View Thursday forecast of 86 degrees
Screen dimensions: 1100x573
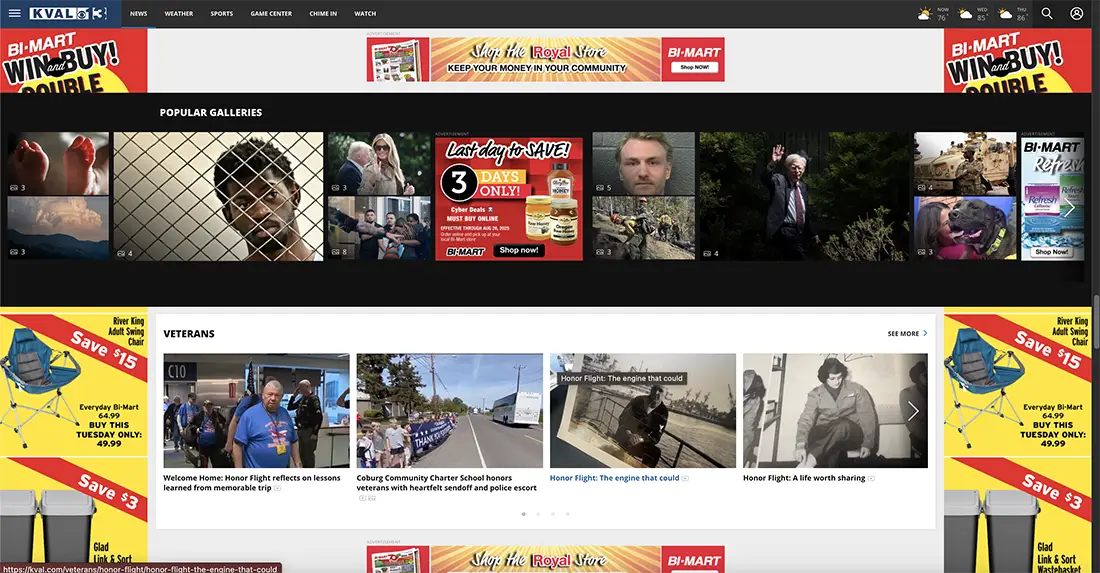click(1013, 13)
